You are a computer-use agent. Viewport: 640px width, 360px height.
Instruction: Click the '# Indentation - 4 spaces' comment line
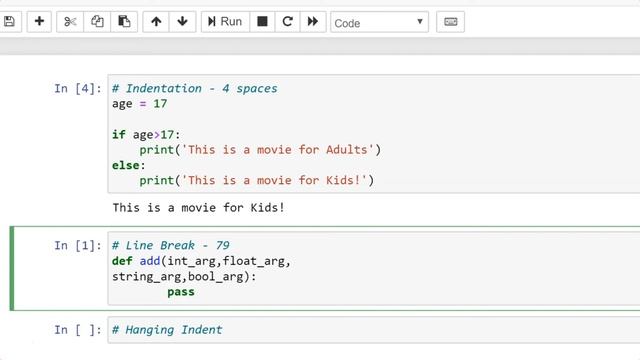click(195, 89)
